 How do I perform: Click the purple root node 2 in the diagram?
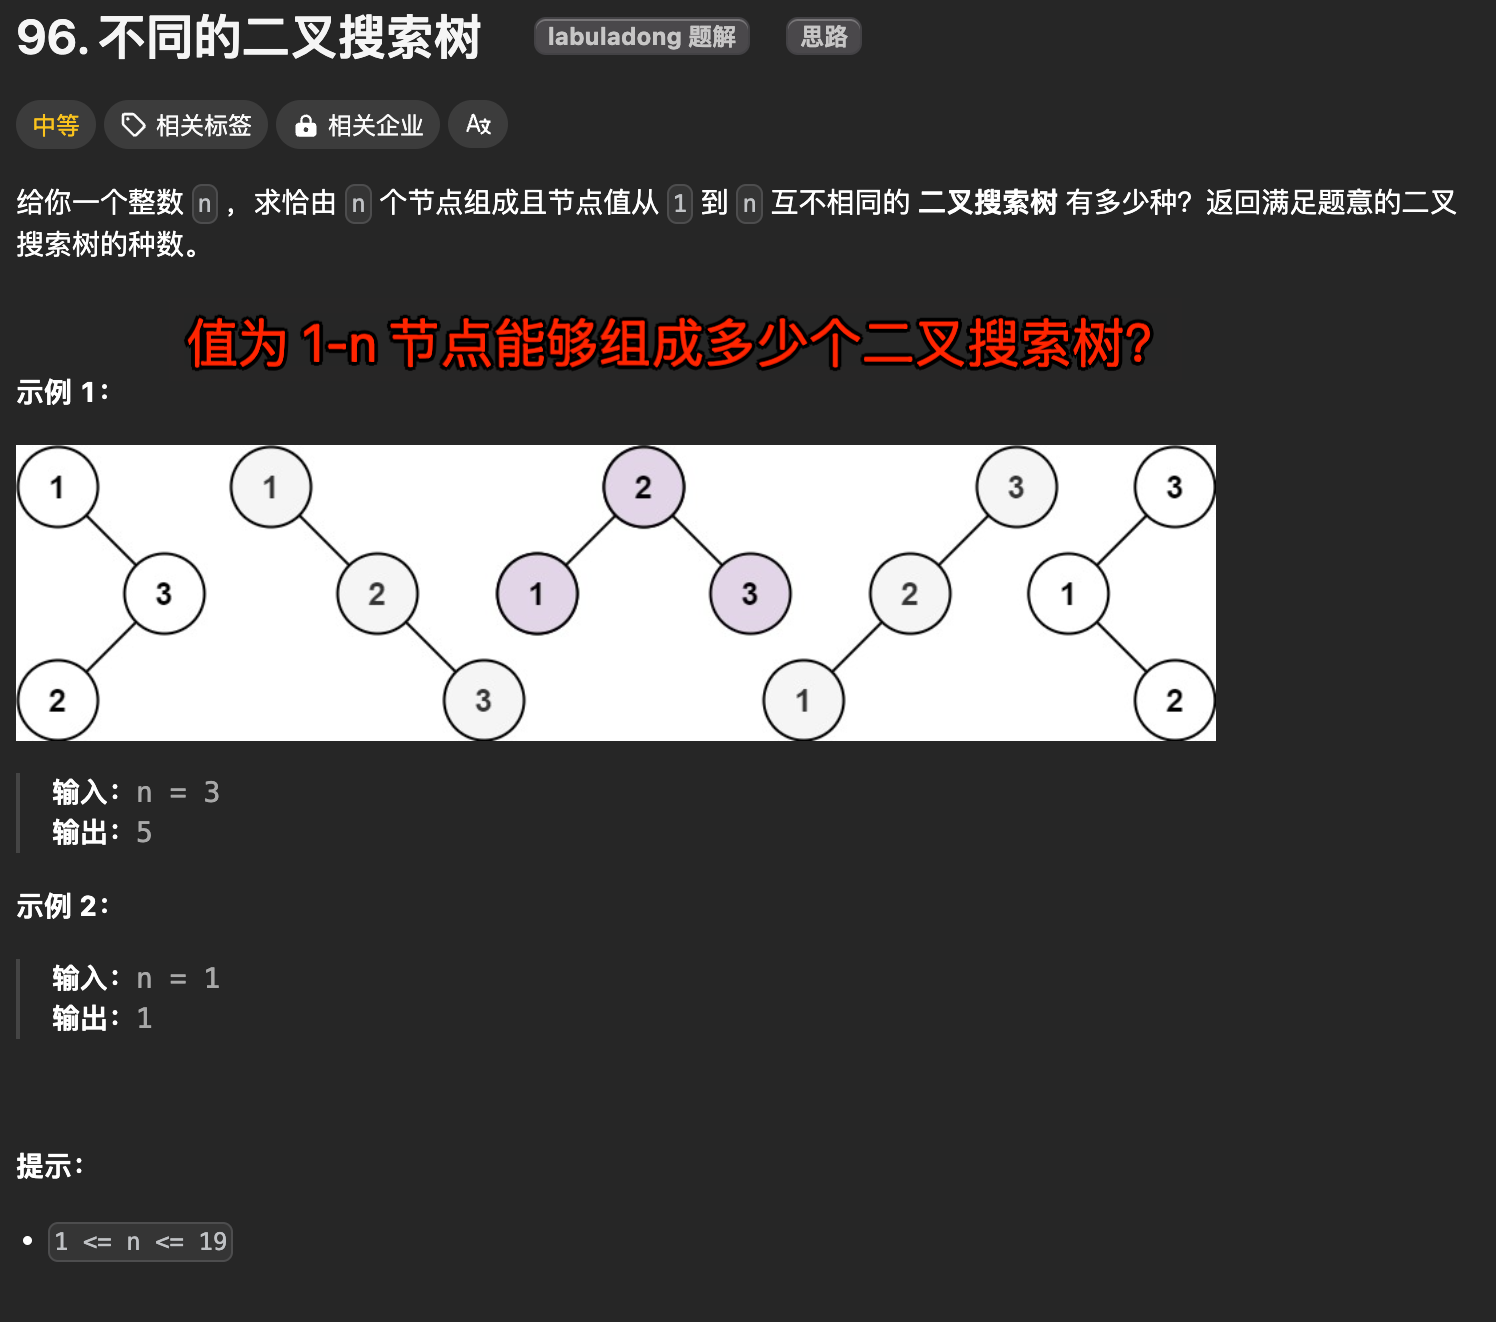point(643,487)
